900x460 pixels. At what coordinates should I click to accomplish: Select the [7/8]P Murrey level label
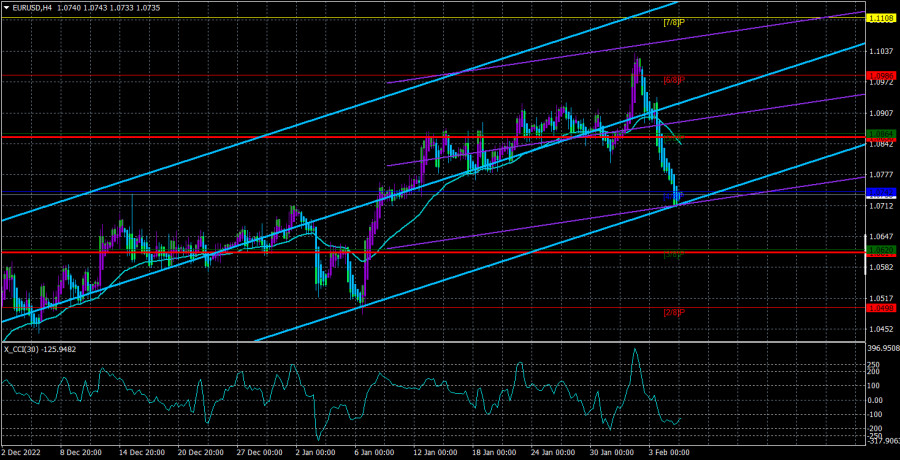tap(674, 22)
